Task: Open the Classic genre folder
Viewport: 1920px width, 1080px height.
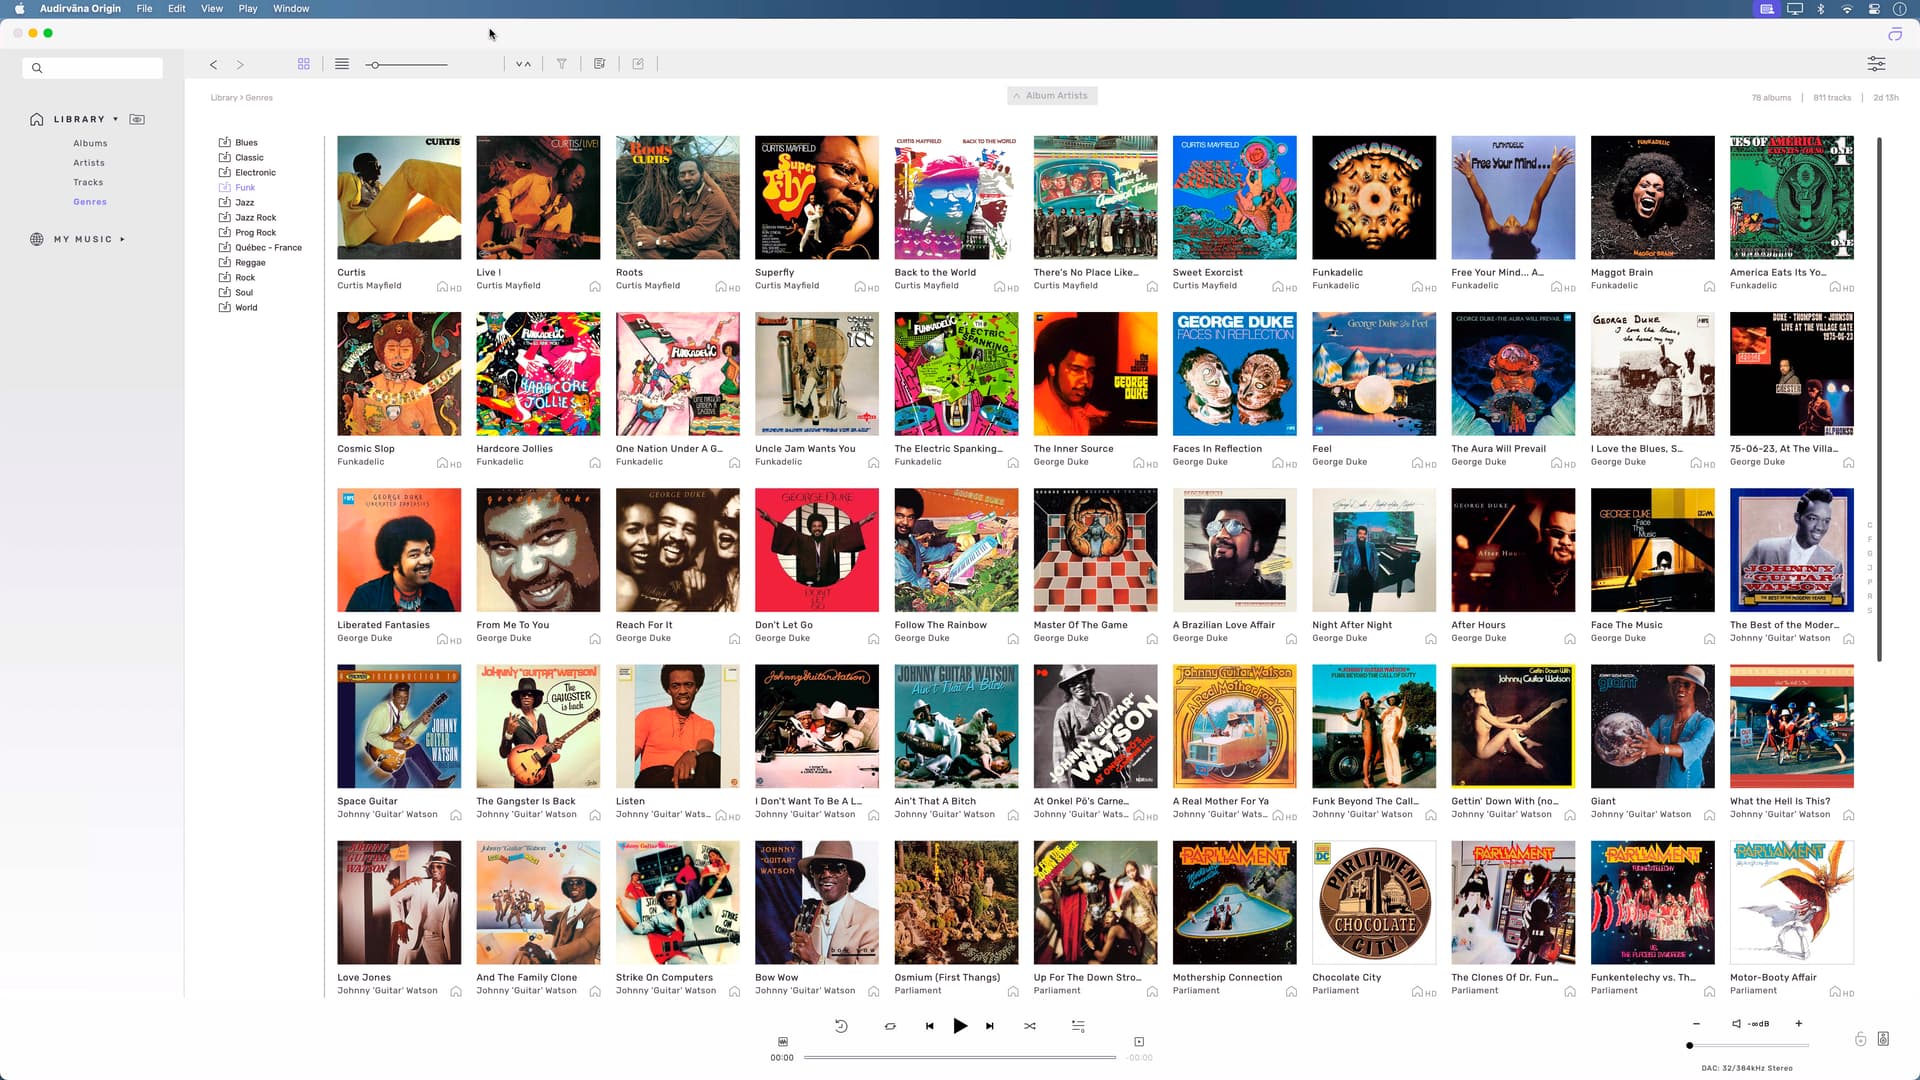Action: tap(241, 158)
